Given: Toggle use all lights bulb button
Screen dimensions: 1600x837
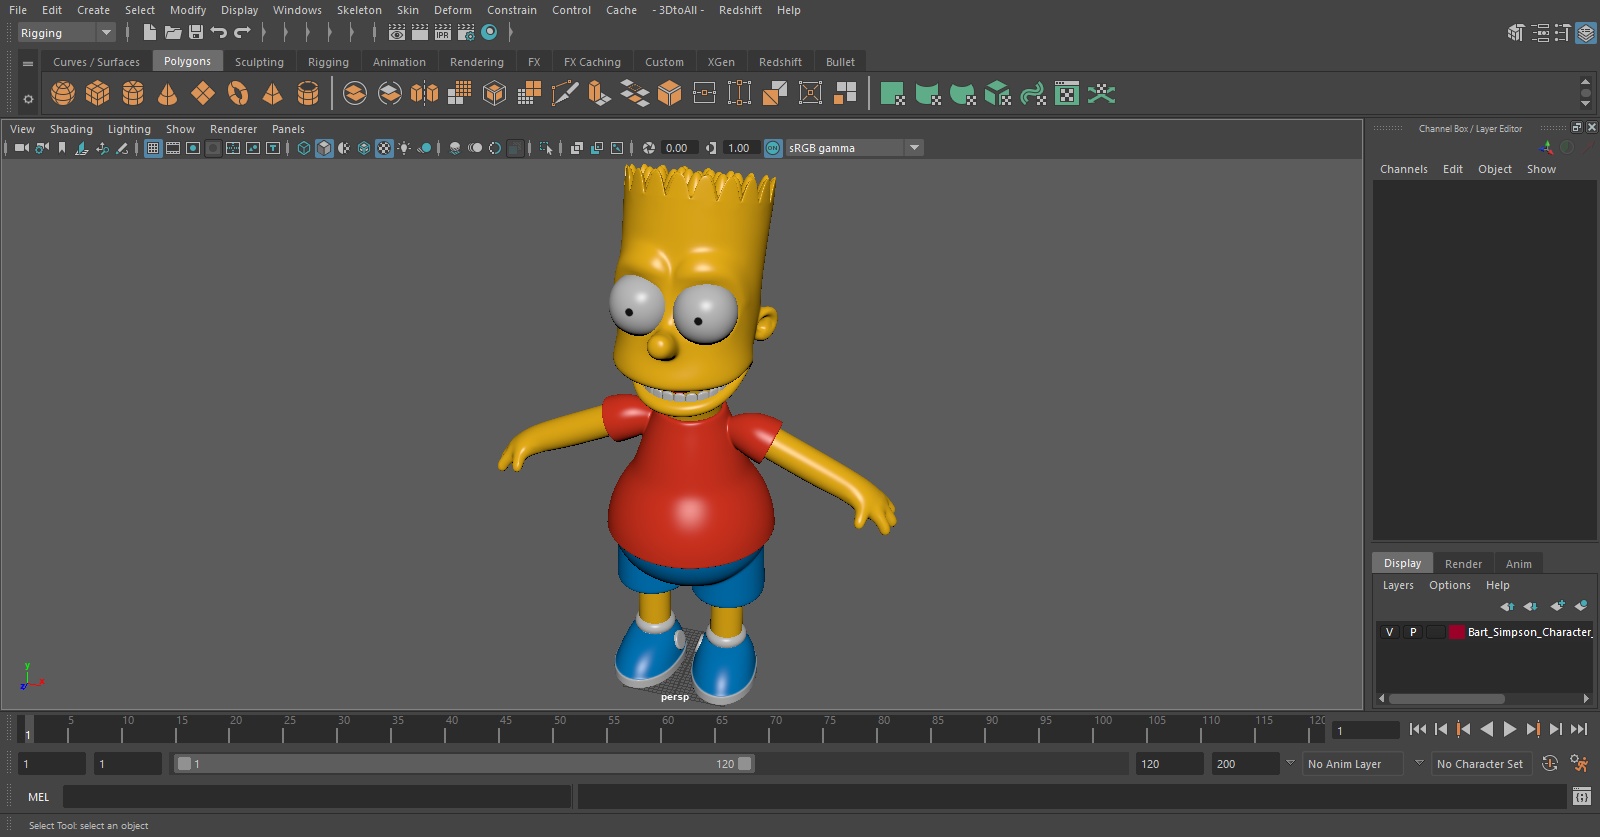Looking at the screenshot, I should (x=404, y=148).
